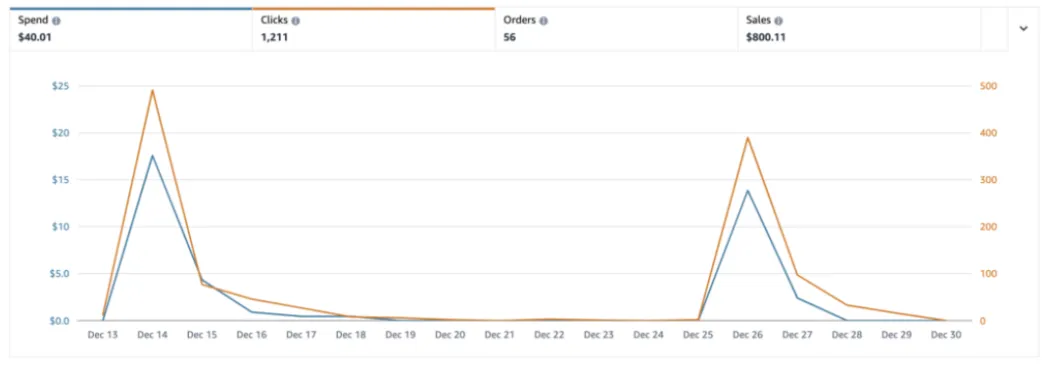
Task: Click the Dec 17 axis label
Action: [x=301, y=336]
